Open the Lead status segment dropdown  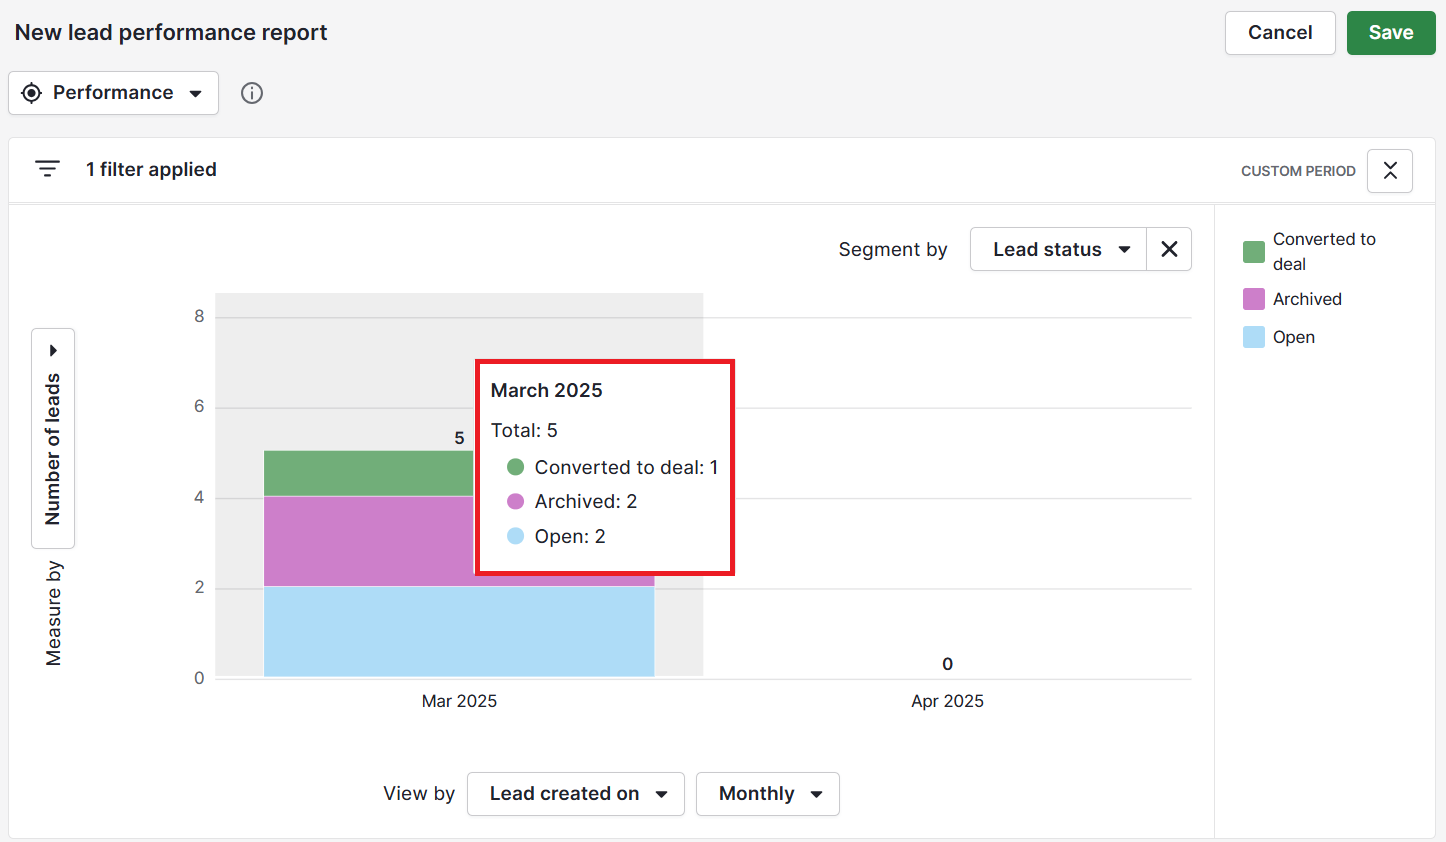(1057, 249)
